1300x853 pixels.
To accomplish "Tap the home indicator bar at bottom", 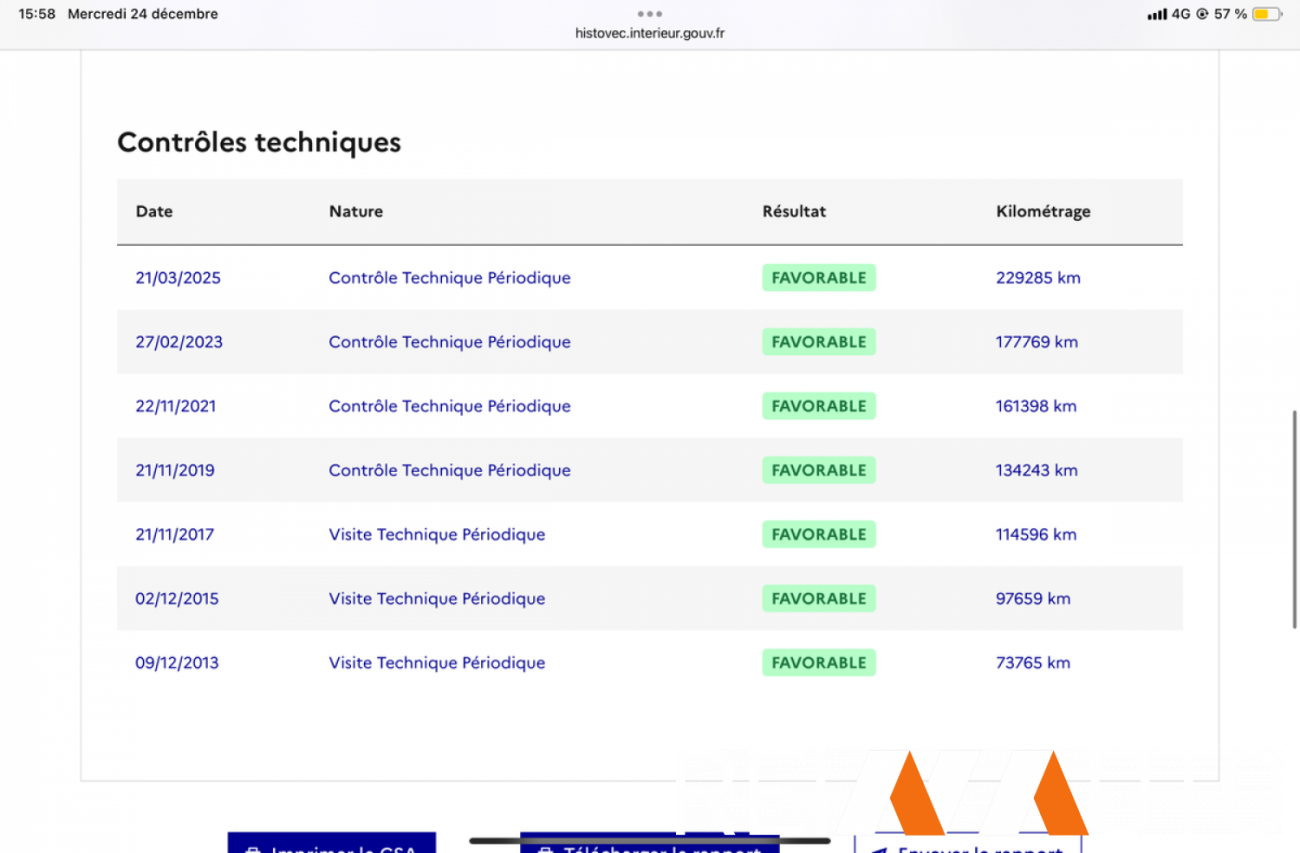I will coord(649,840).
